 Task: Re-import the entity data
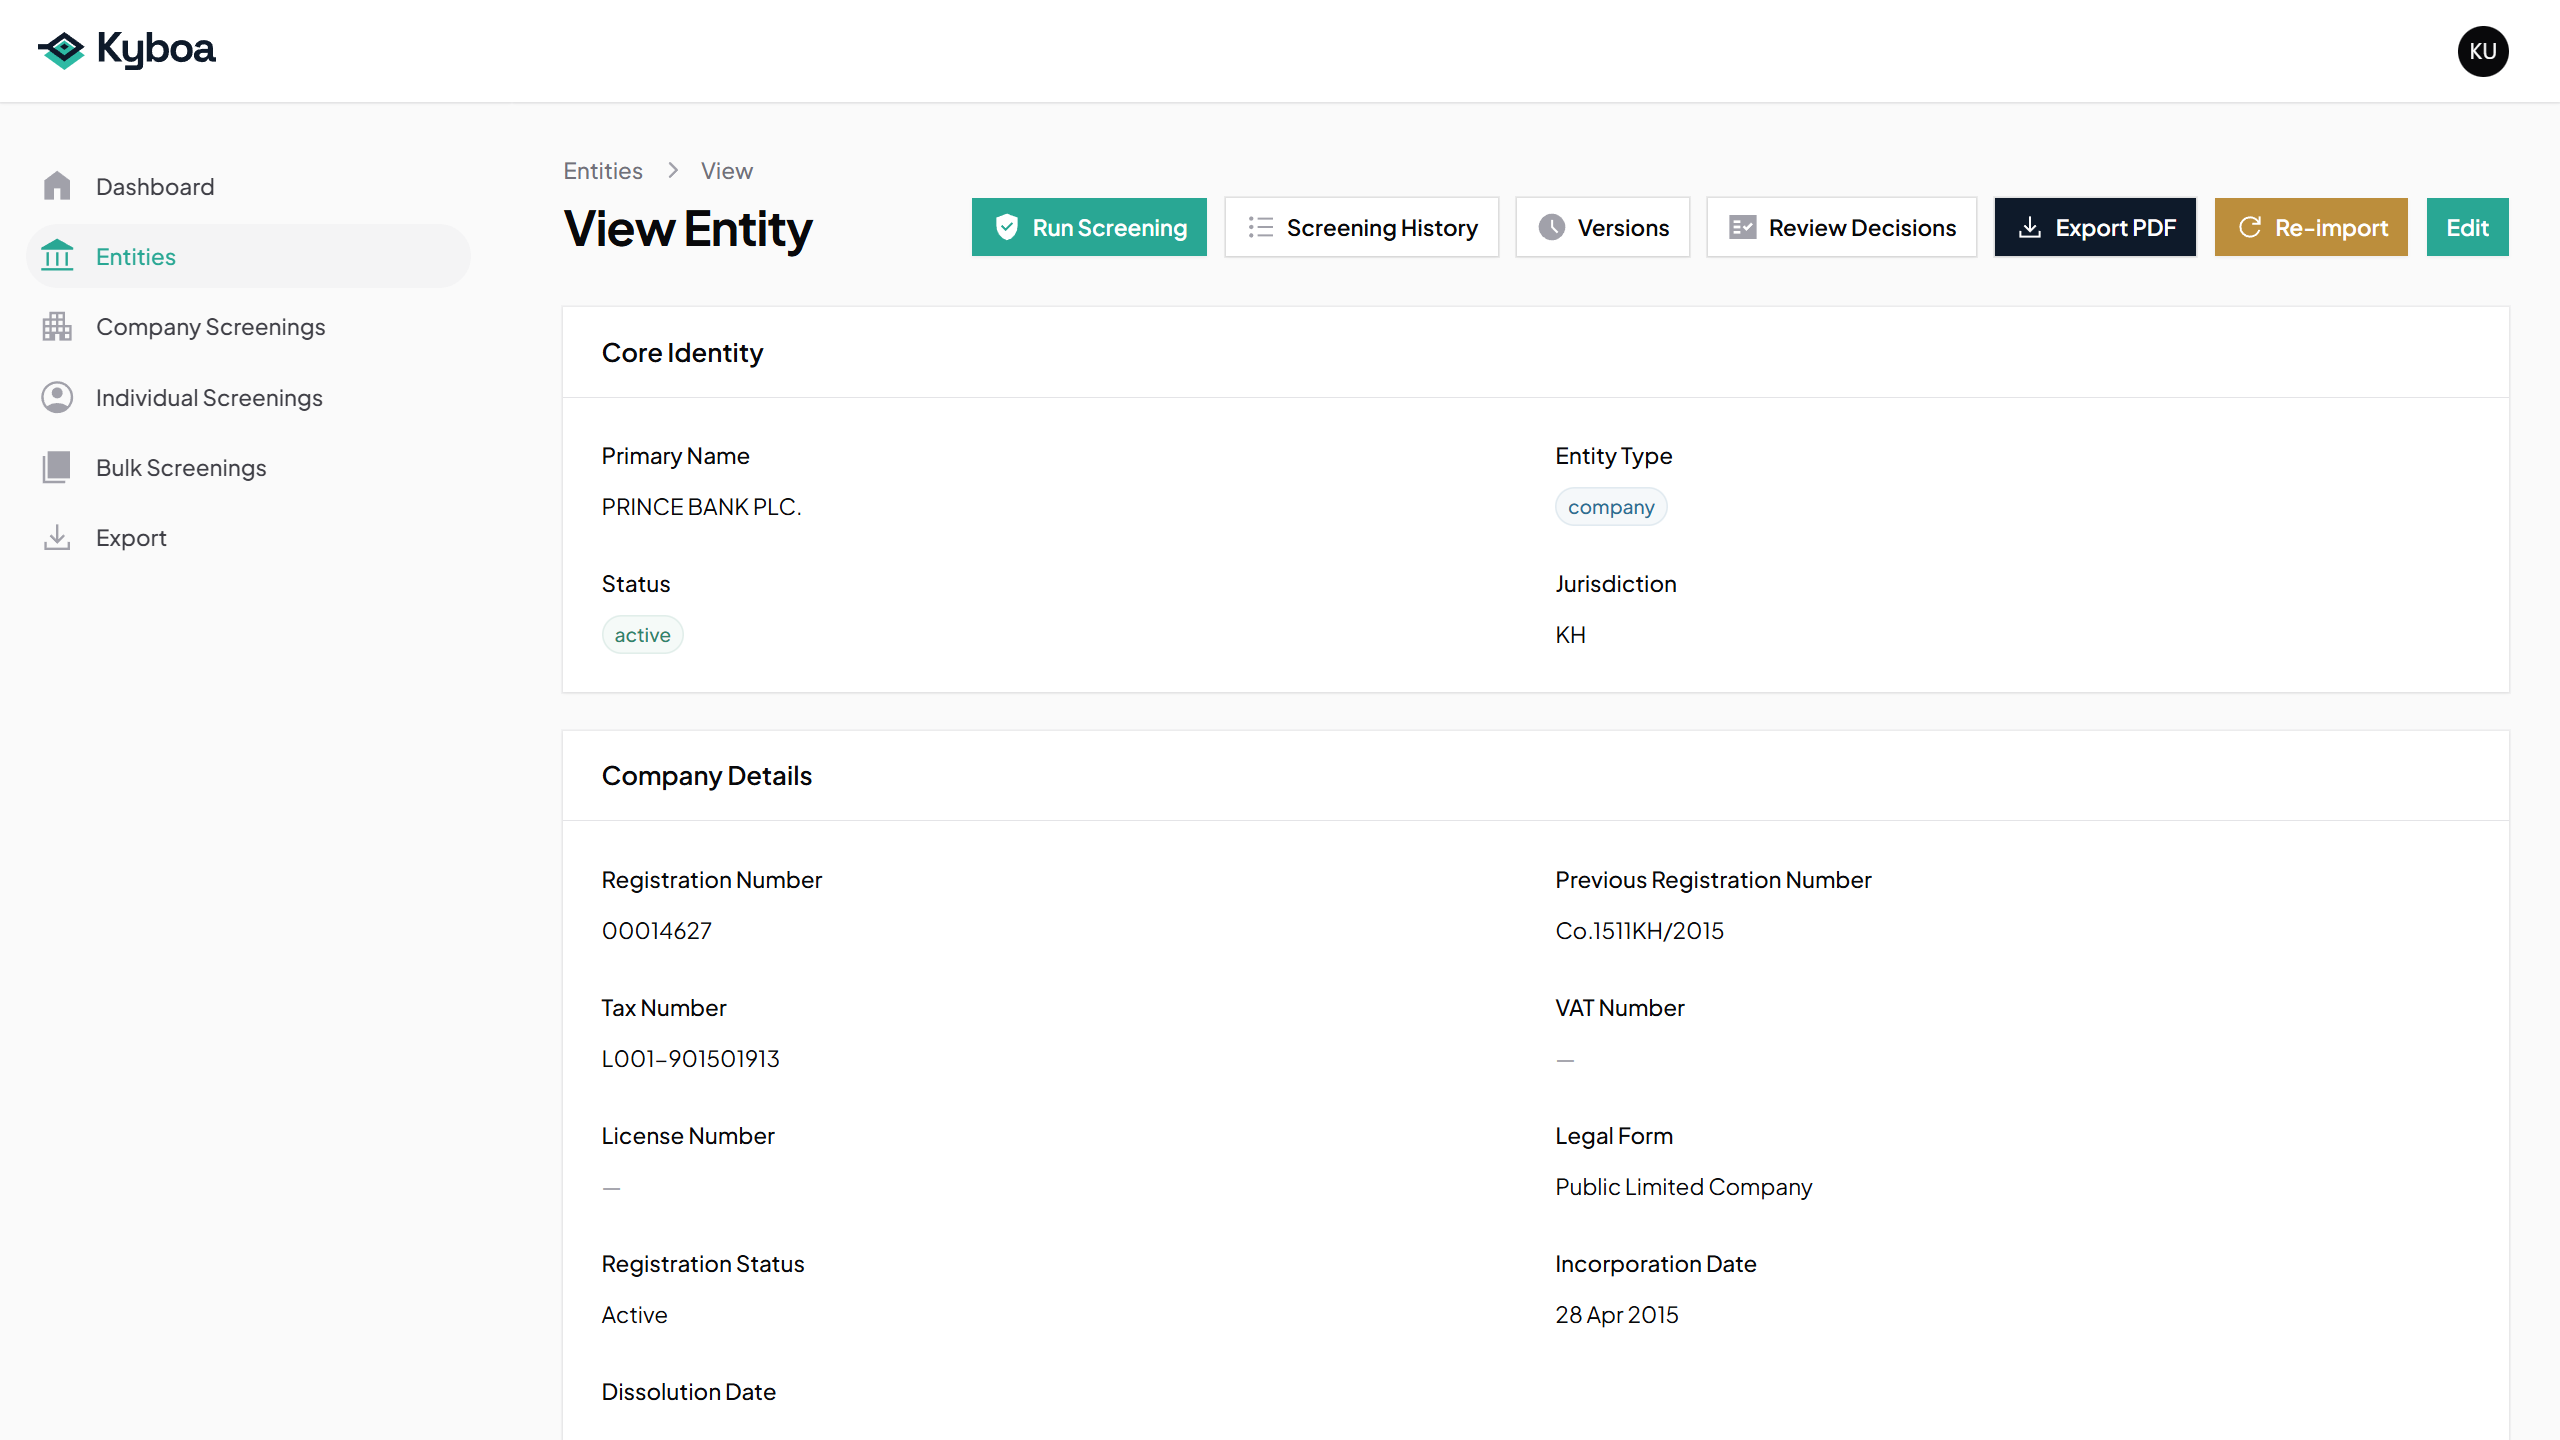[2311, 227]
